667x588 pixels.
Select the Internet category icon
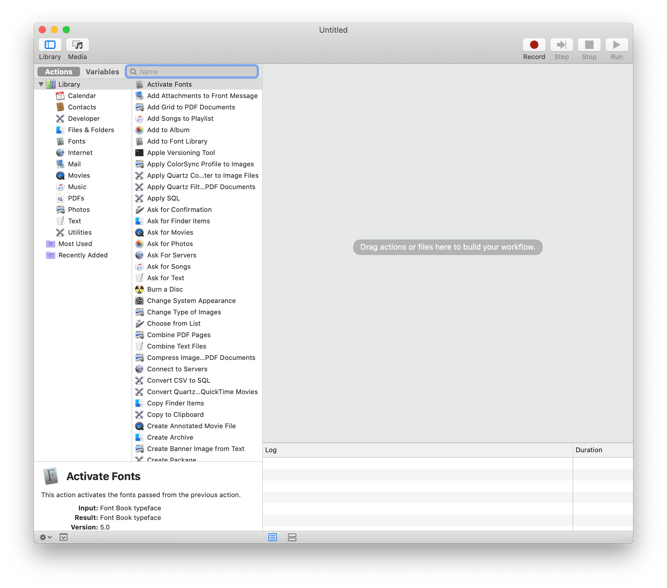click(x=60, y=153)
